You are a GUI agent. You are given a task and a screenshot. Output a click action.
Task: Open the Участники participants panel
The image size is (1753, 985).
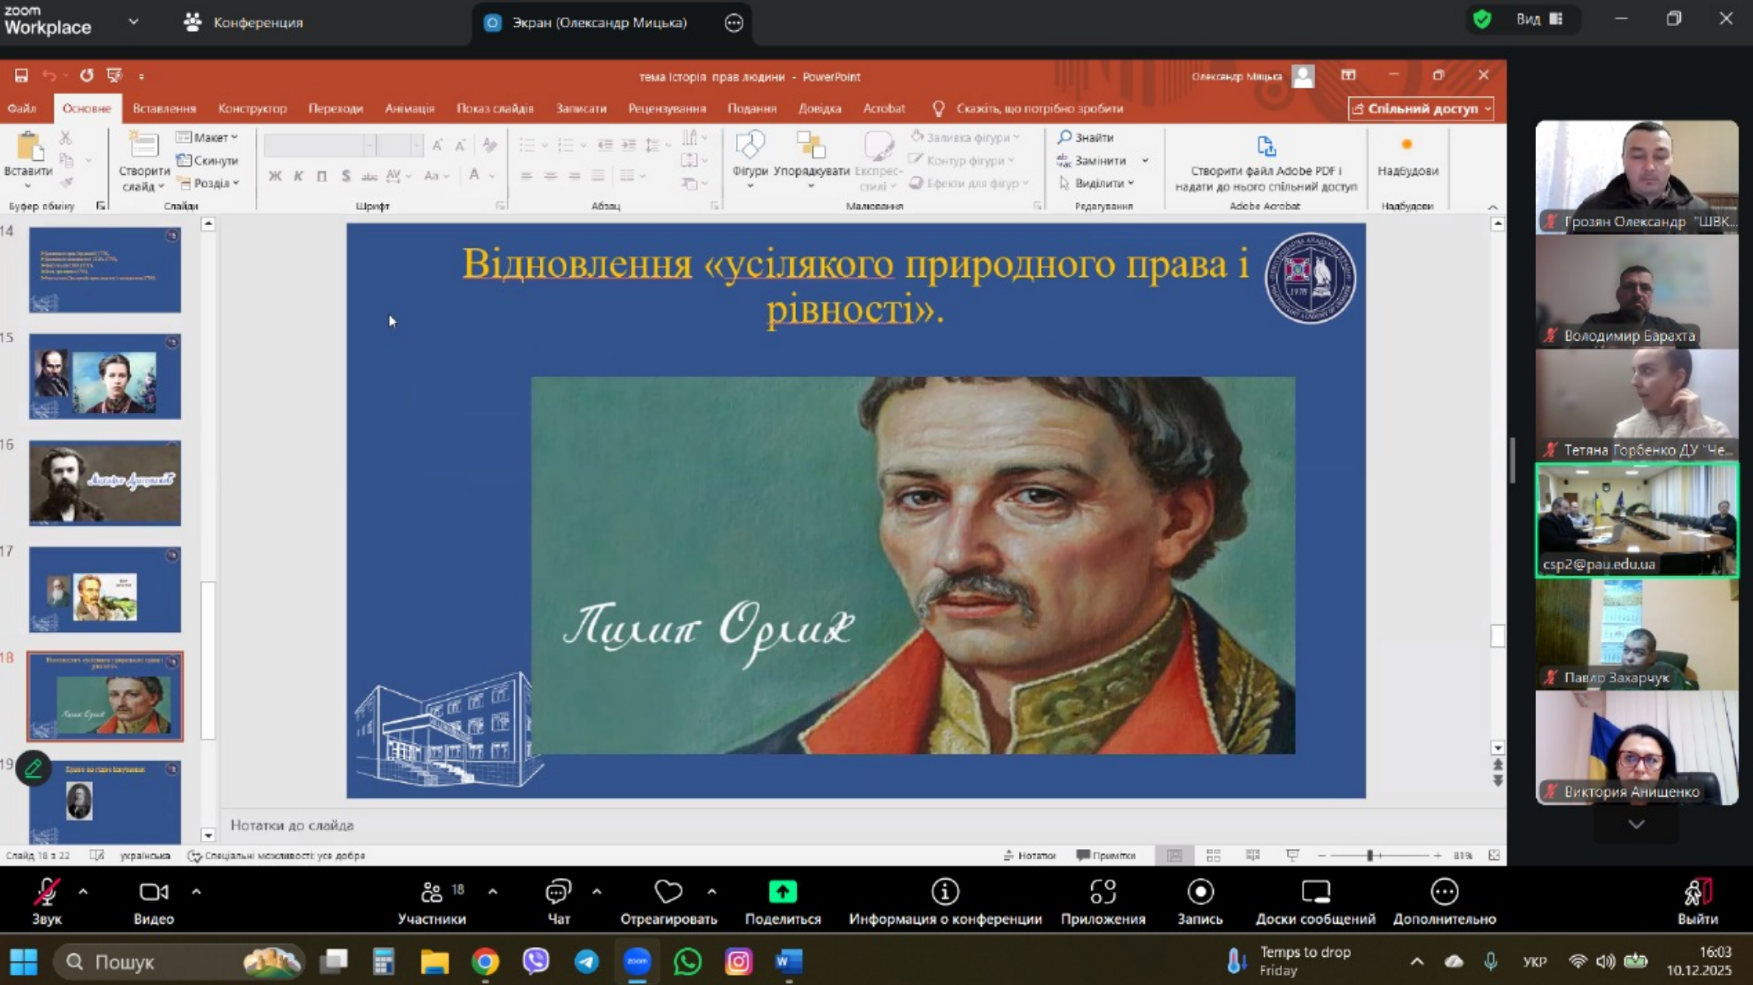pos(431,892)
